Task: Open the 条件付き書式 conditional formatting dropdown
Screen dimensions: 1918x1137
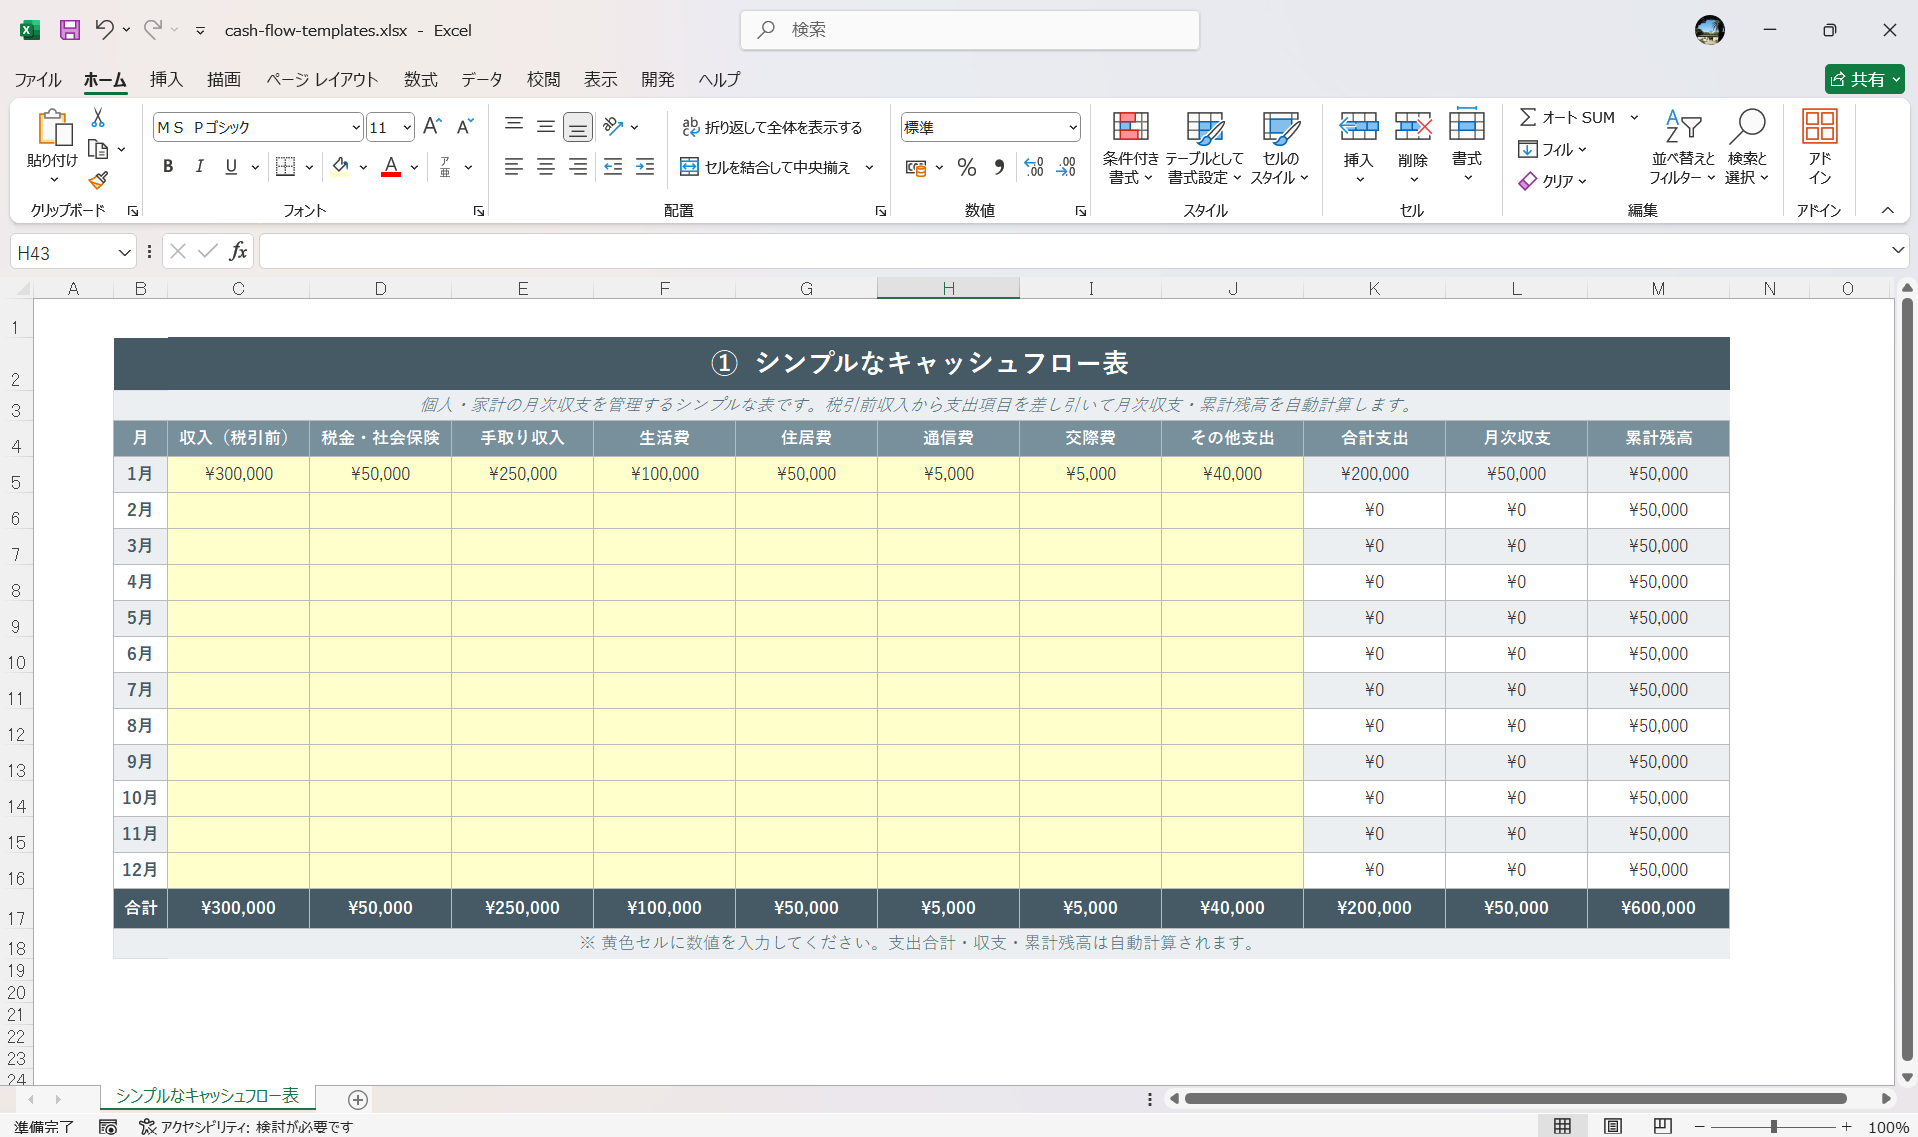Action: 1130,148
